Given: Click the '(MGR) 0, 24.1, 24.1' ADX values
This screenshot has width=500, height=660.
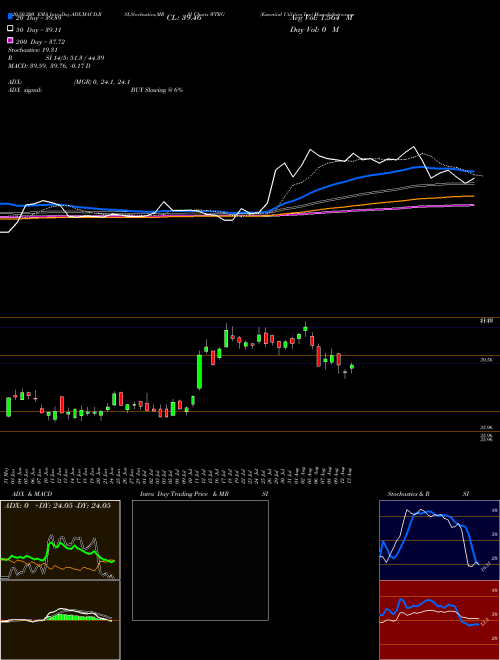Looking at the screenshot, I should 102,82.
